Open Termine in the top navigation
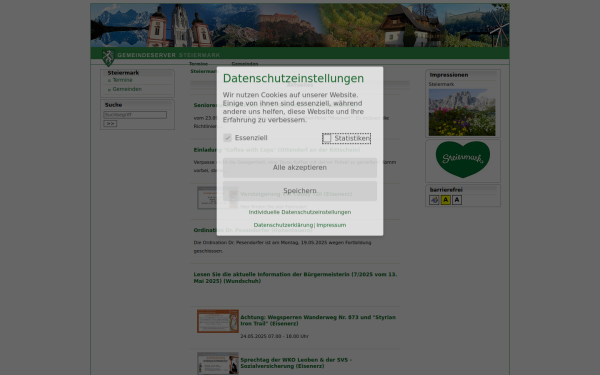The width and height of the screenshot is (600, 375). [198, 64]
